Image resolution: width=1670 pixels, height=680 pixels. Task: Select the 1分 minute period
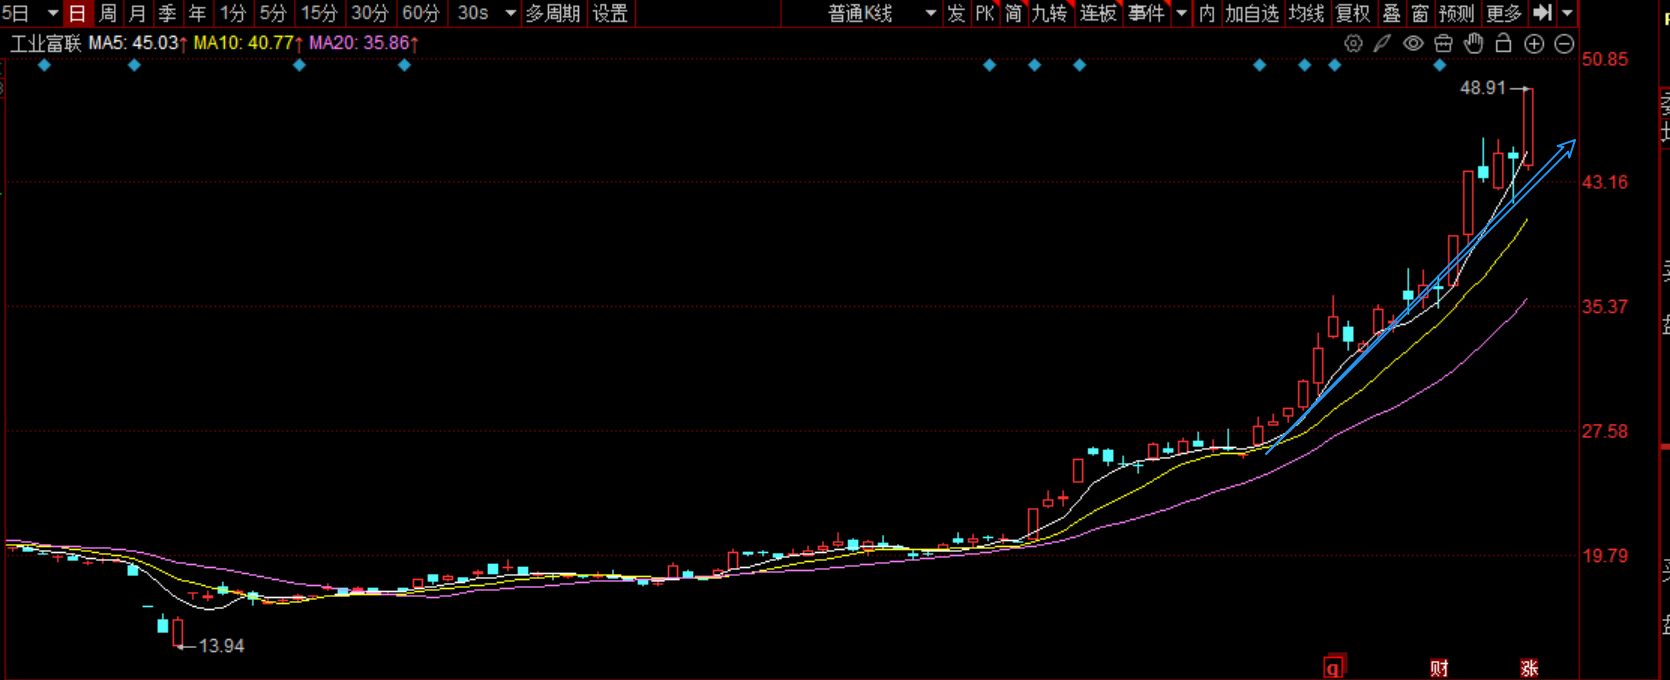click(233, 13)
